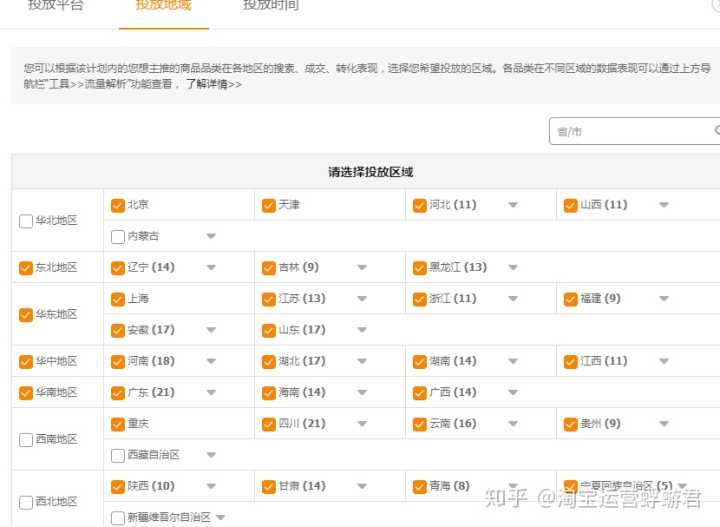Check the 内蒙古 checkbox
The height and width of the screenshot is (527, 720).
coord(118,236)
